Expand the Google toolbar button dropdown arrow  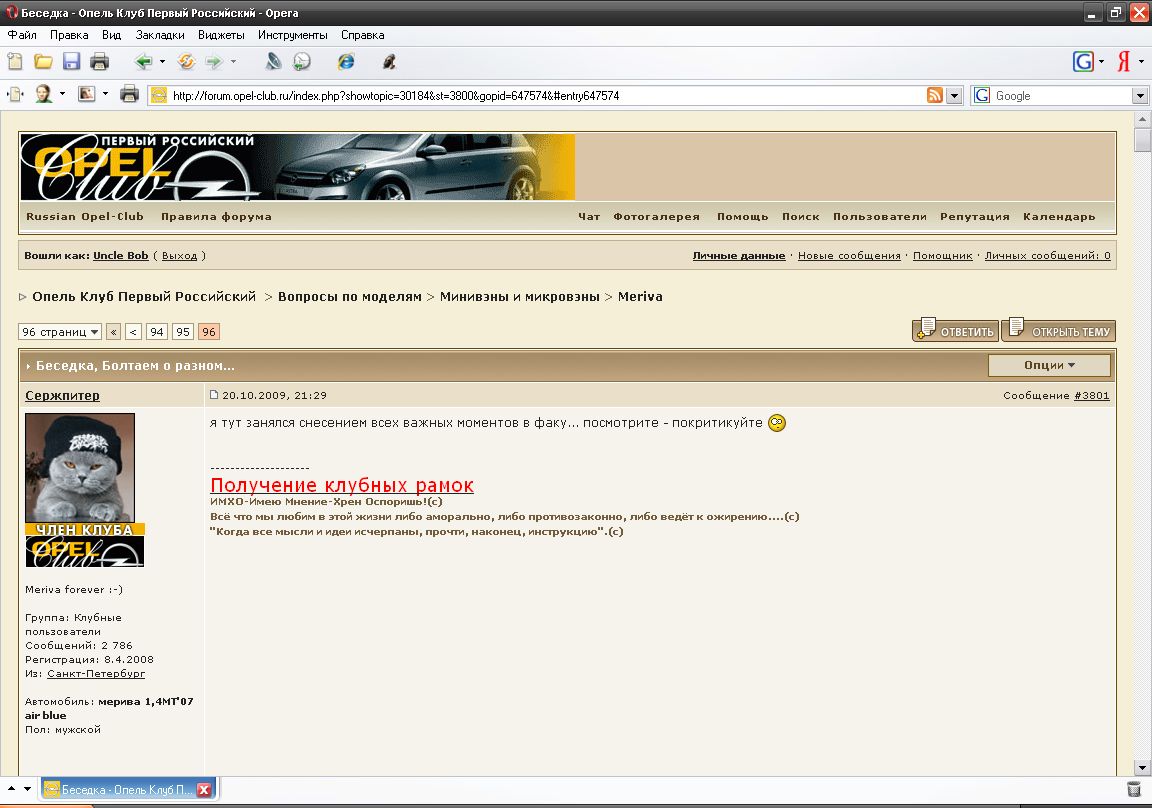[1101, 62]
